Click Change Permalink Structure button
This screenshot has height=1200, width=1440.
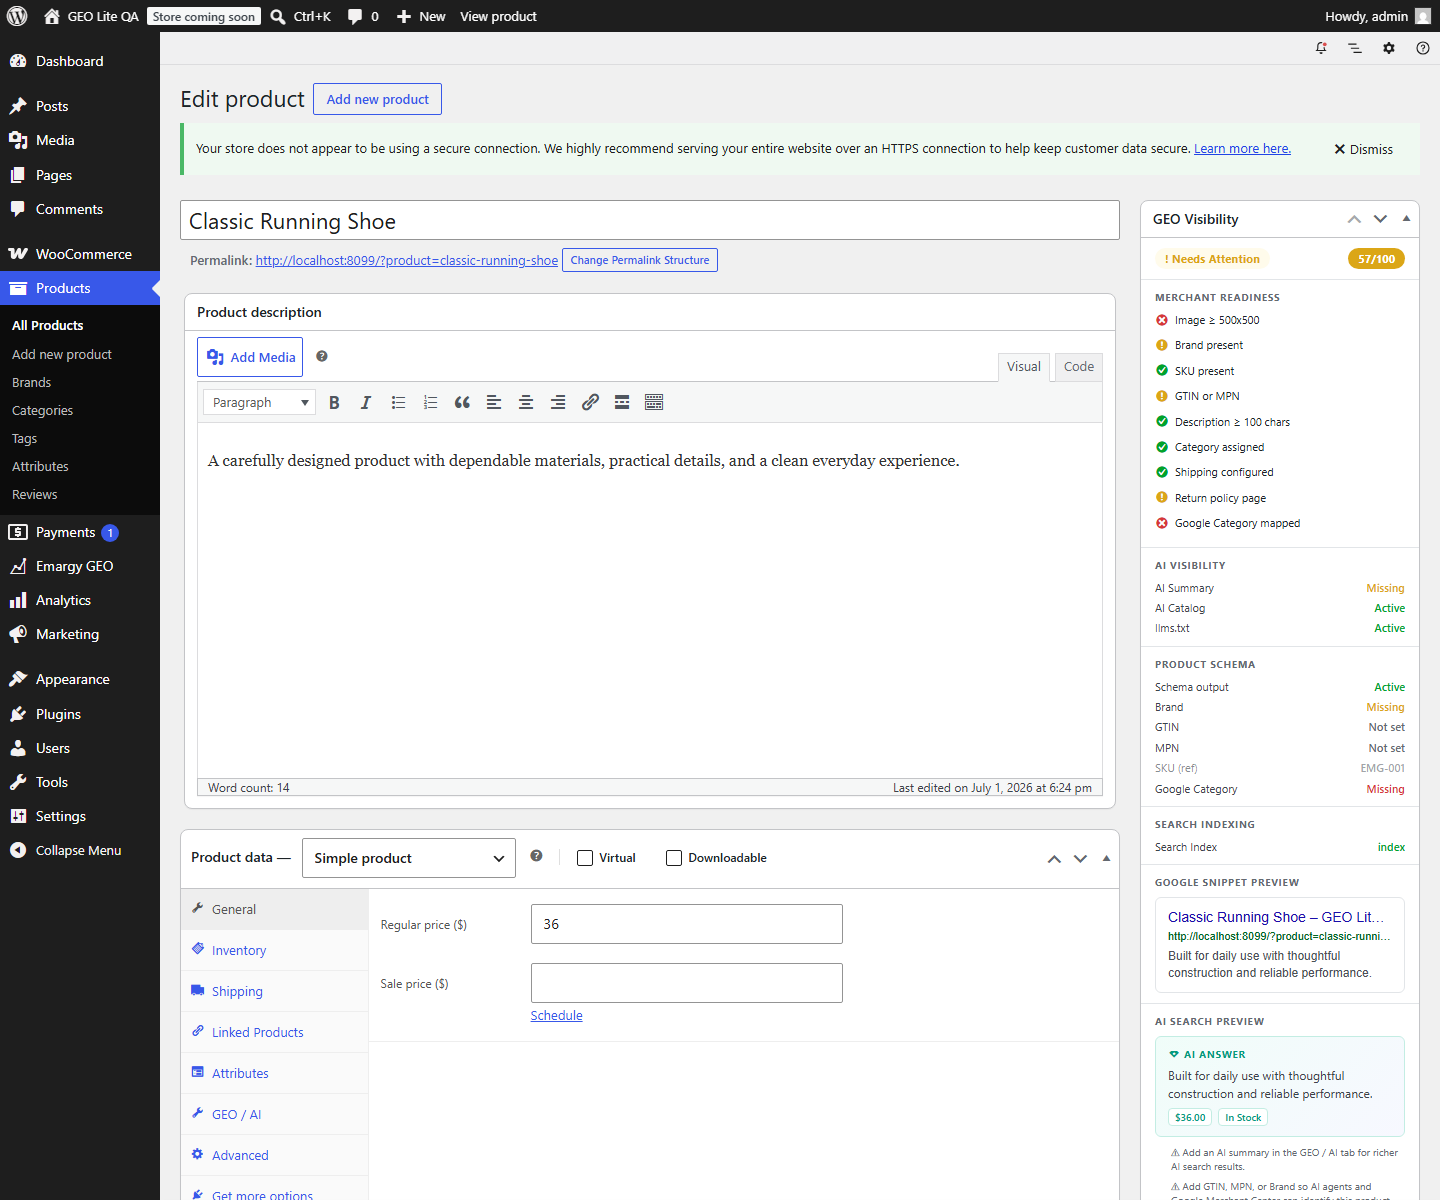click(640, 260)
